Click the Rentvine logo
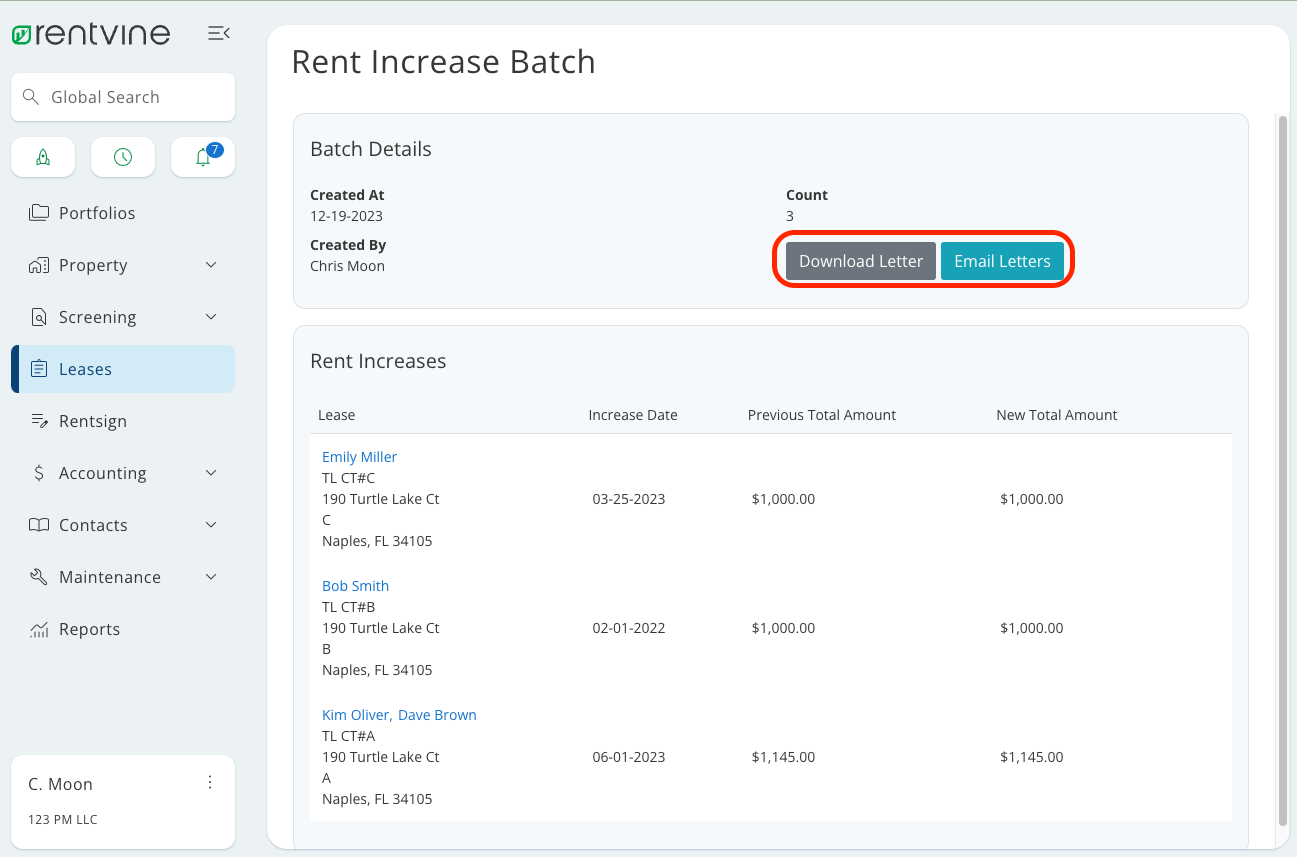This screenshot has height=857, width=1297. click(90, 32)
